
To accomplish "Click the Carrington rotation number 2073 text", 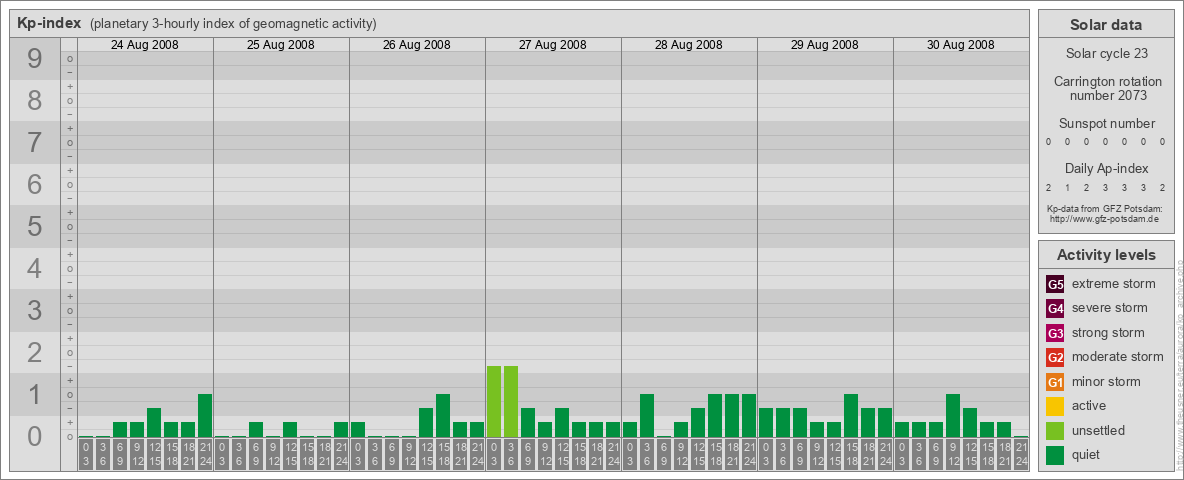I will pyautogui.click(x=1108, y=88).
